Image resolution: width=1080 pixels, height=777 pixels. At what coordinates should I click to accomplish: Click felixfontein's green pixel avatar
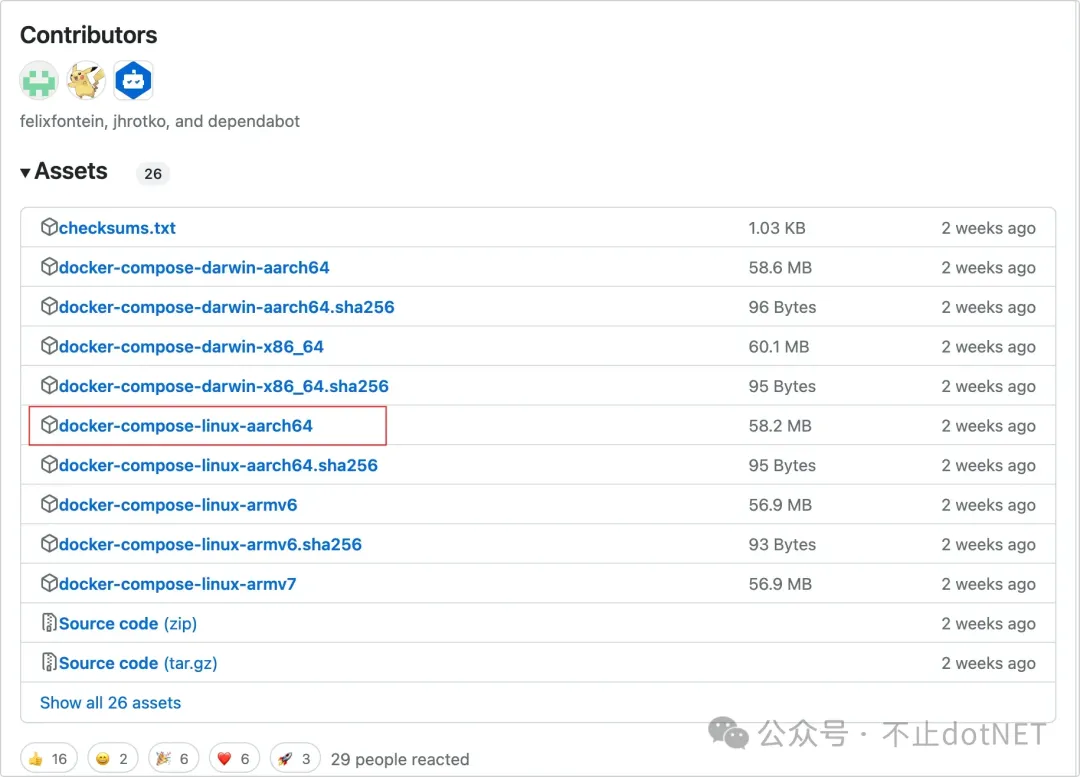pos(39,81)
